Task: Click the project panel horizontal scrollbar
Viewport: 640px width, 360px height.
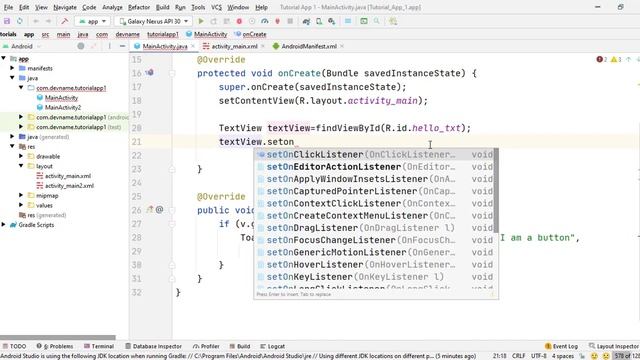Action: [58, 338]
